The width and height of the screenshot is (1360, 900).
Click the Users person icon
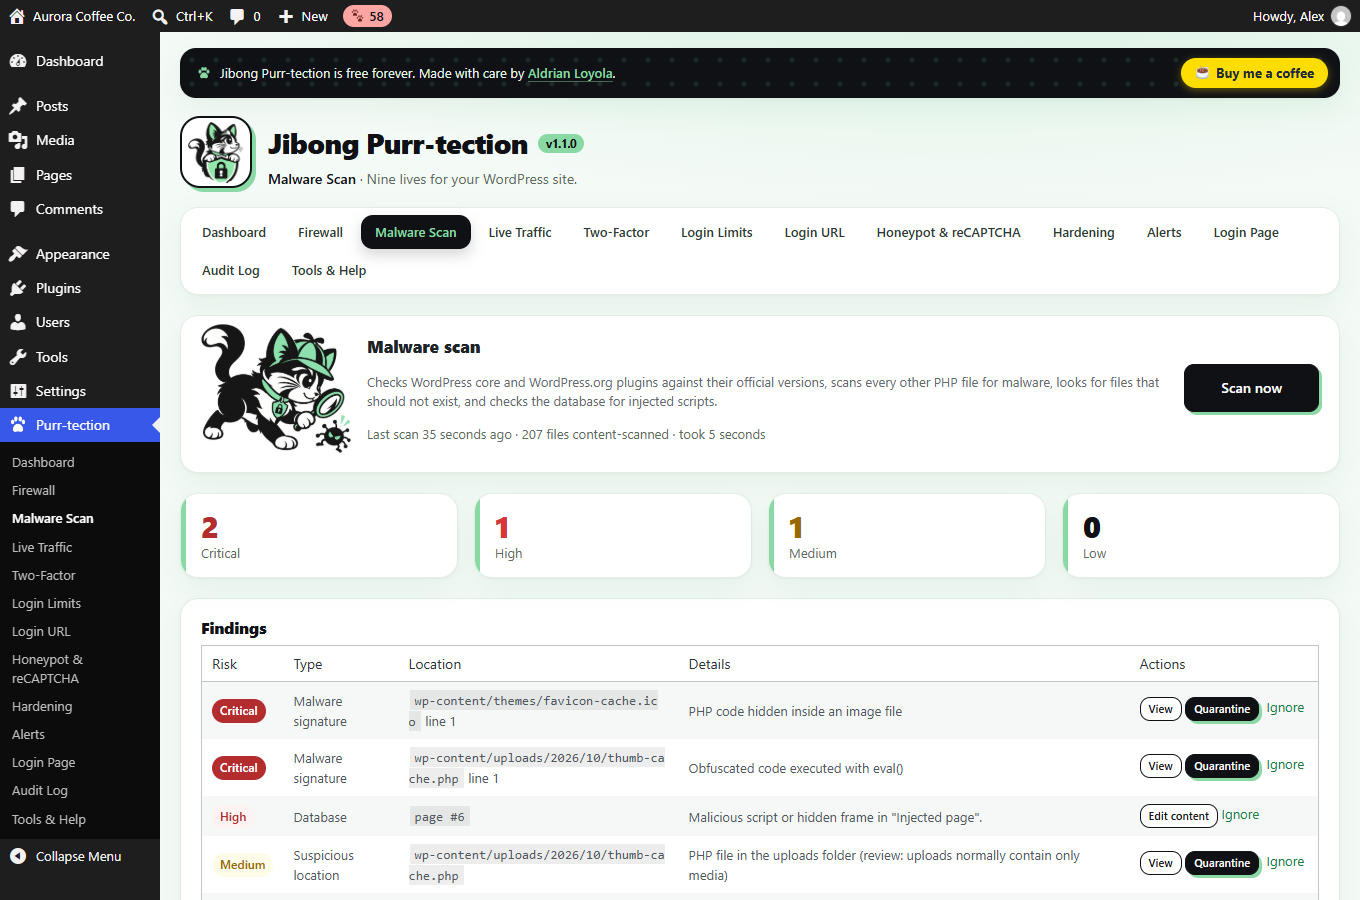pos(18,322)
